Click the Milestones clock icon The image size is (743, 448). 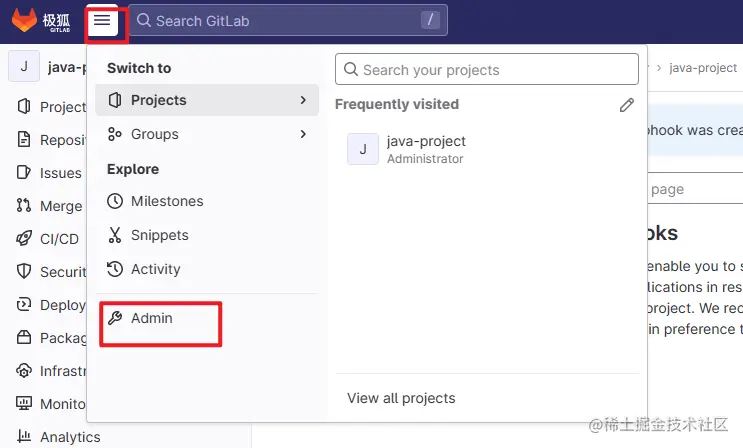point(115,201)
